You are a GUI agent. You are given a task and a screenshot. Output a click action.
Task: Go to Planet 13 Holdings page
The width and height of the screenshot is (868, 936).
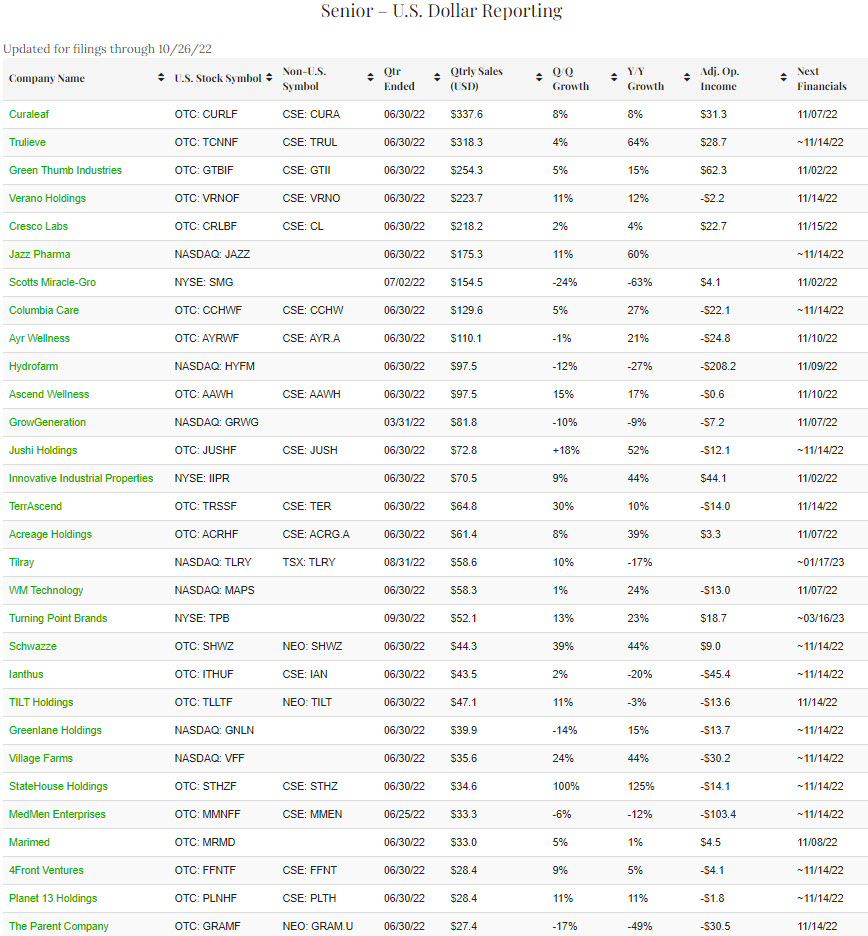click(53, 898)
